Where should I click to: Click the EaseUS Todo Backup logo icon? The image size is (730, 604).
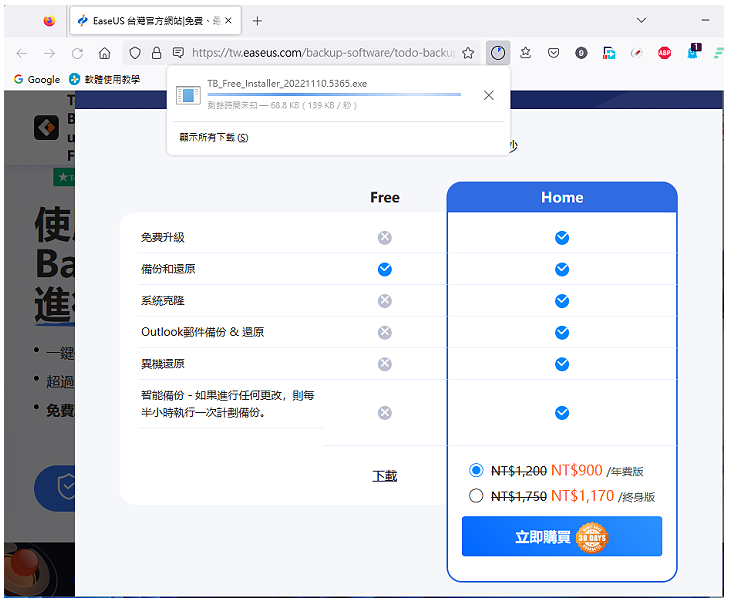(x=46, y=128)
